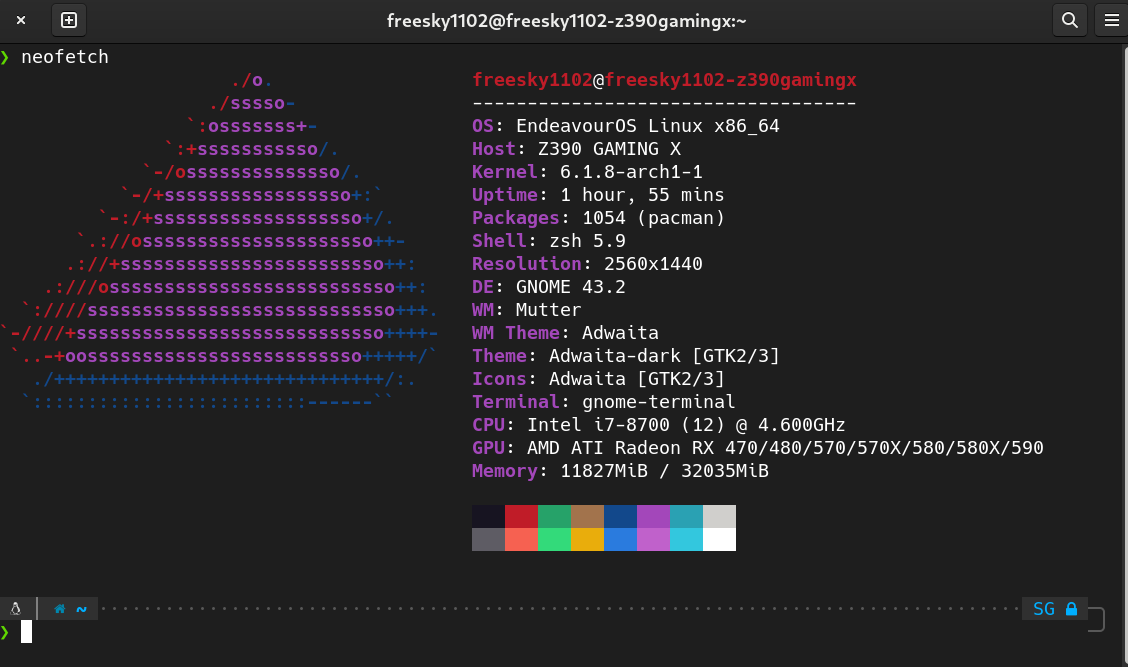Click the yellow swatch in bottom row

(588, 540)
